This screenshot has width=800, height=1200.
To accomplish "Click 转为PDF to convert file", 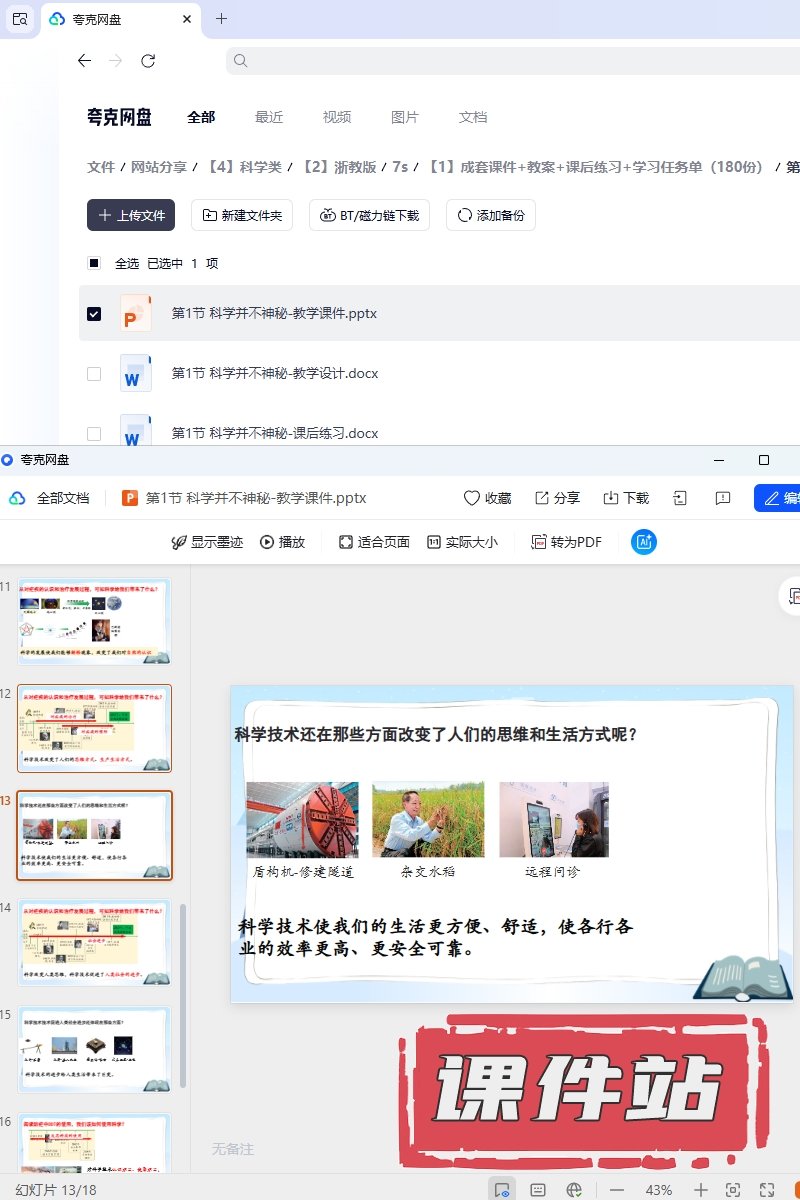I will click(566, 542).
